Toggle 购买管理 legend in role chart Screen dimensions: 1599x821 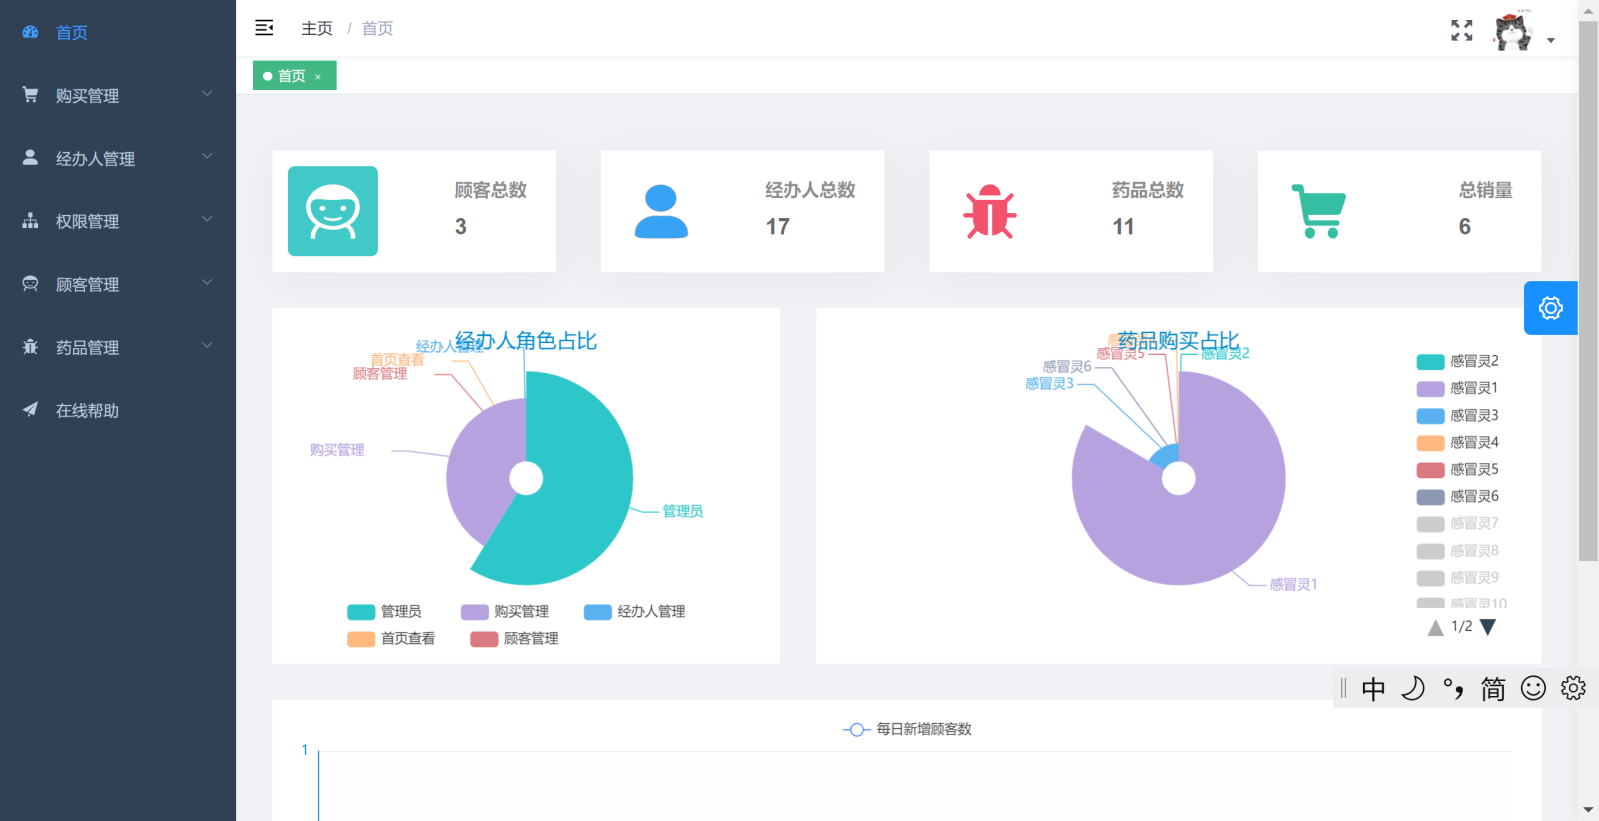pos(504,612)
